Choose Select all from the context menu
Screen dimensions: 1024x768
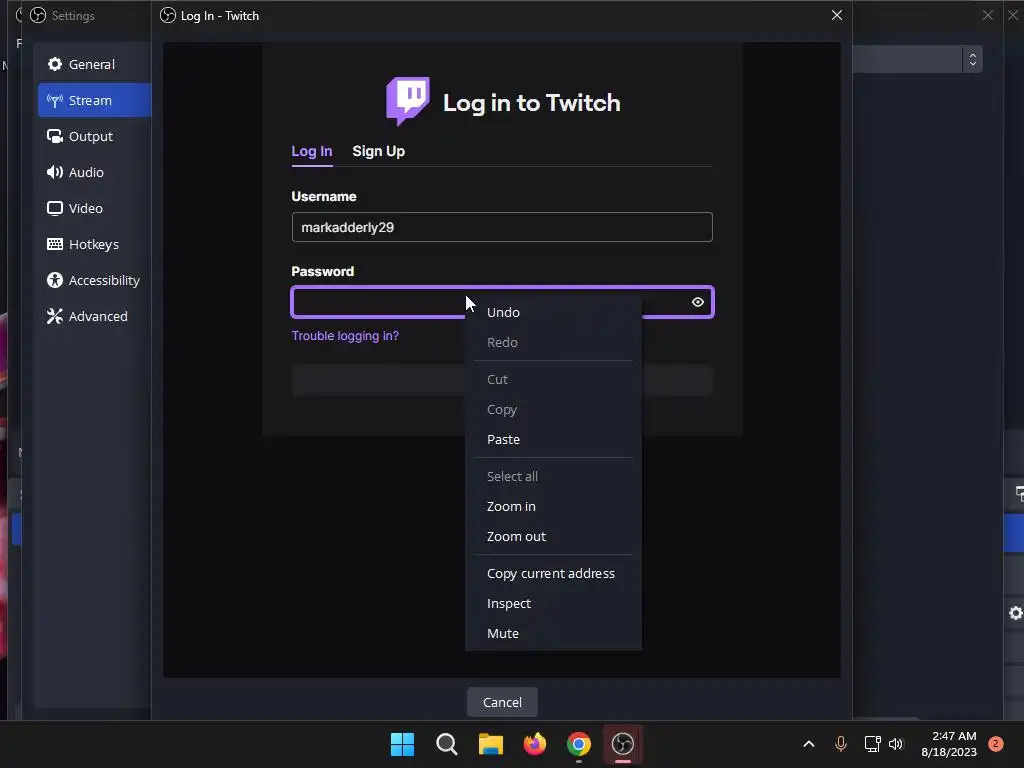552,476
